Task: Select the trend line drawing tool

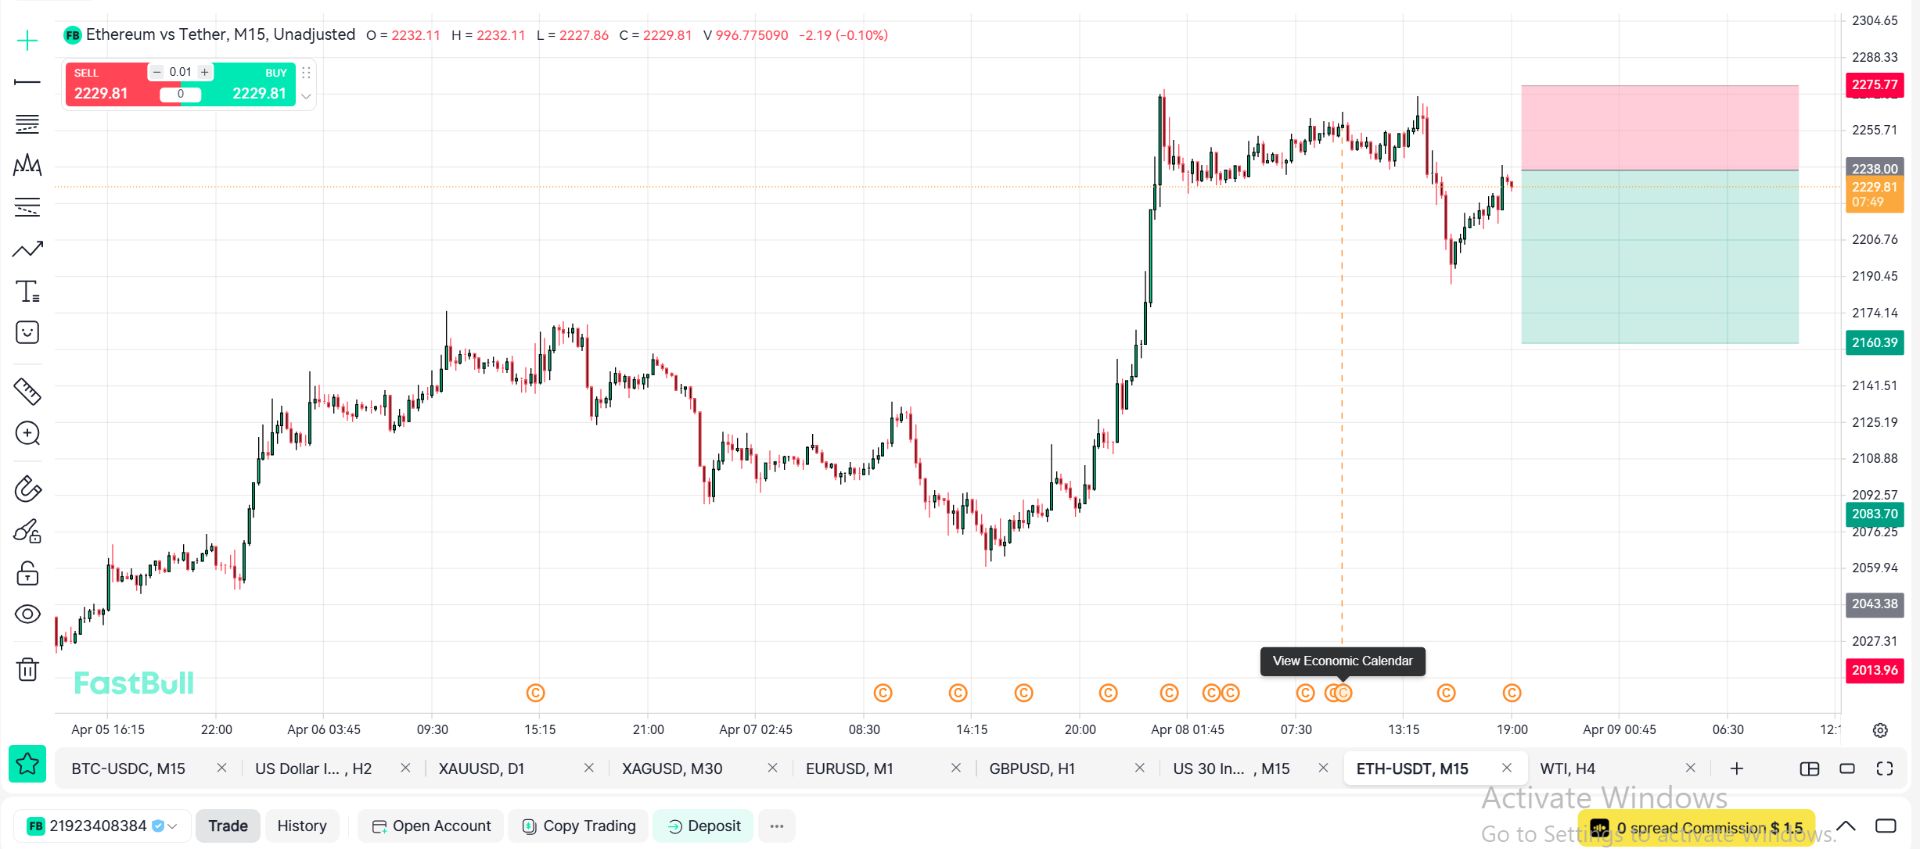Action: [27, 82]
